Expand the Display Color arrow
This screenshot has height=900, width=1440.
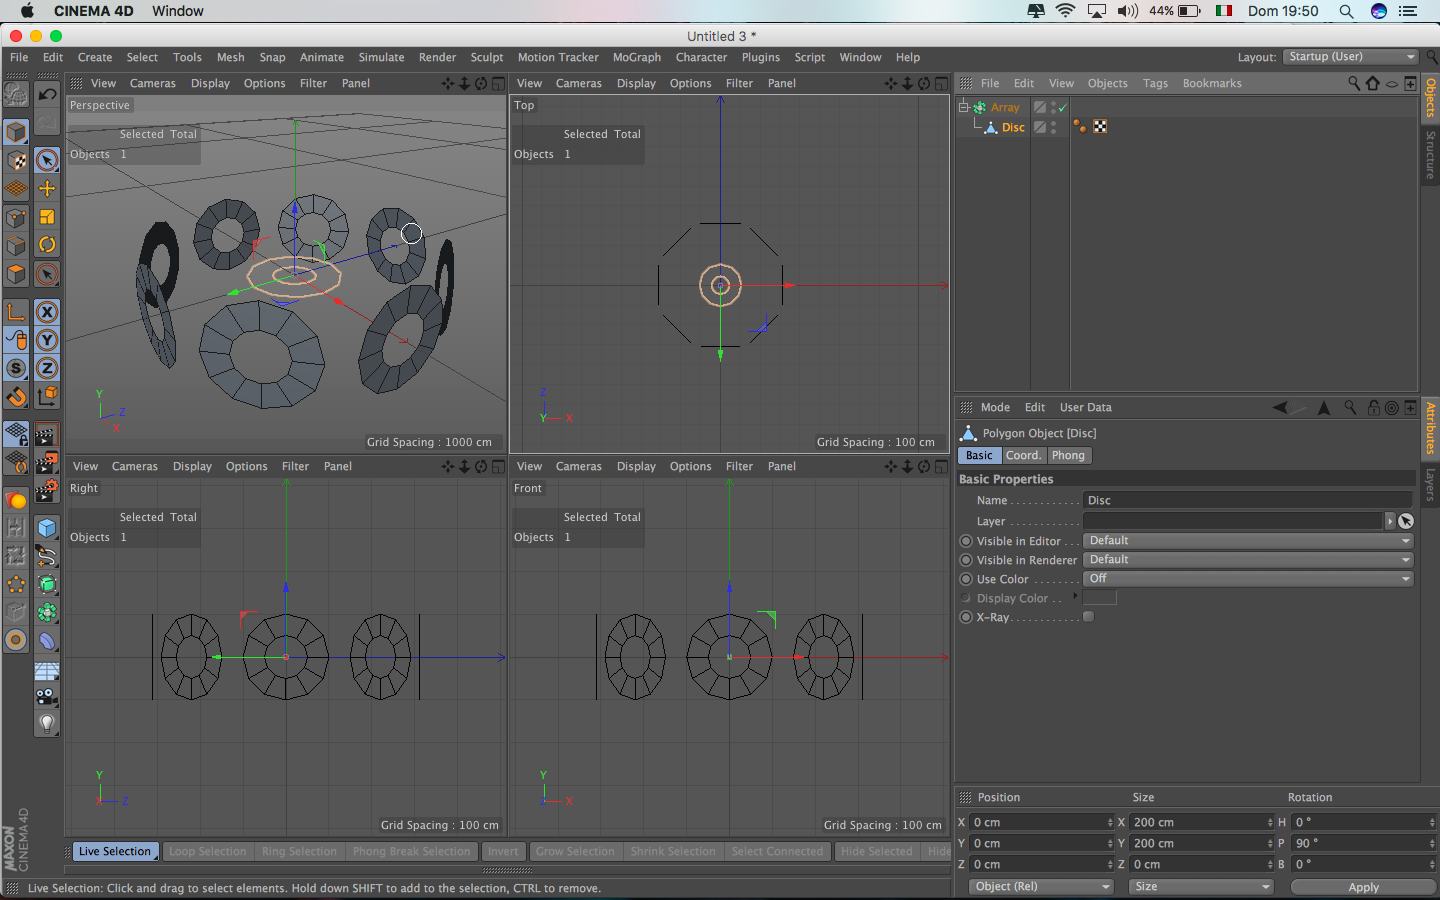click(x=1075, y=596)
